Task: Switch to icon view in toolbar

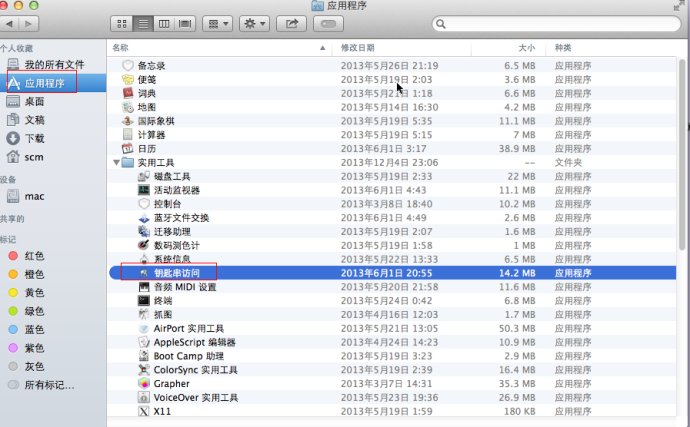Action: pos(122,24)
